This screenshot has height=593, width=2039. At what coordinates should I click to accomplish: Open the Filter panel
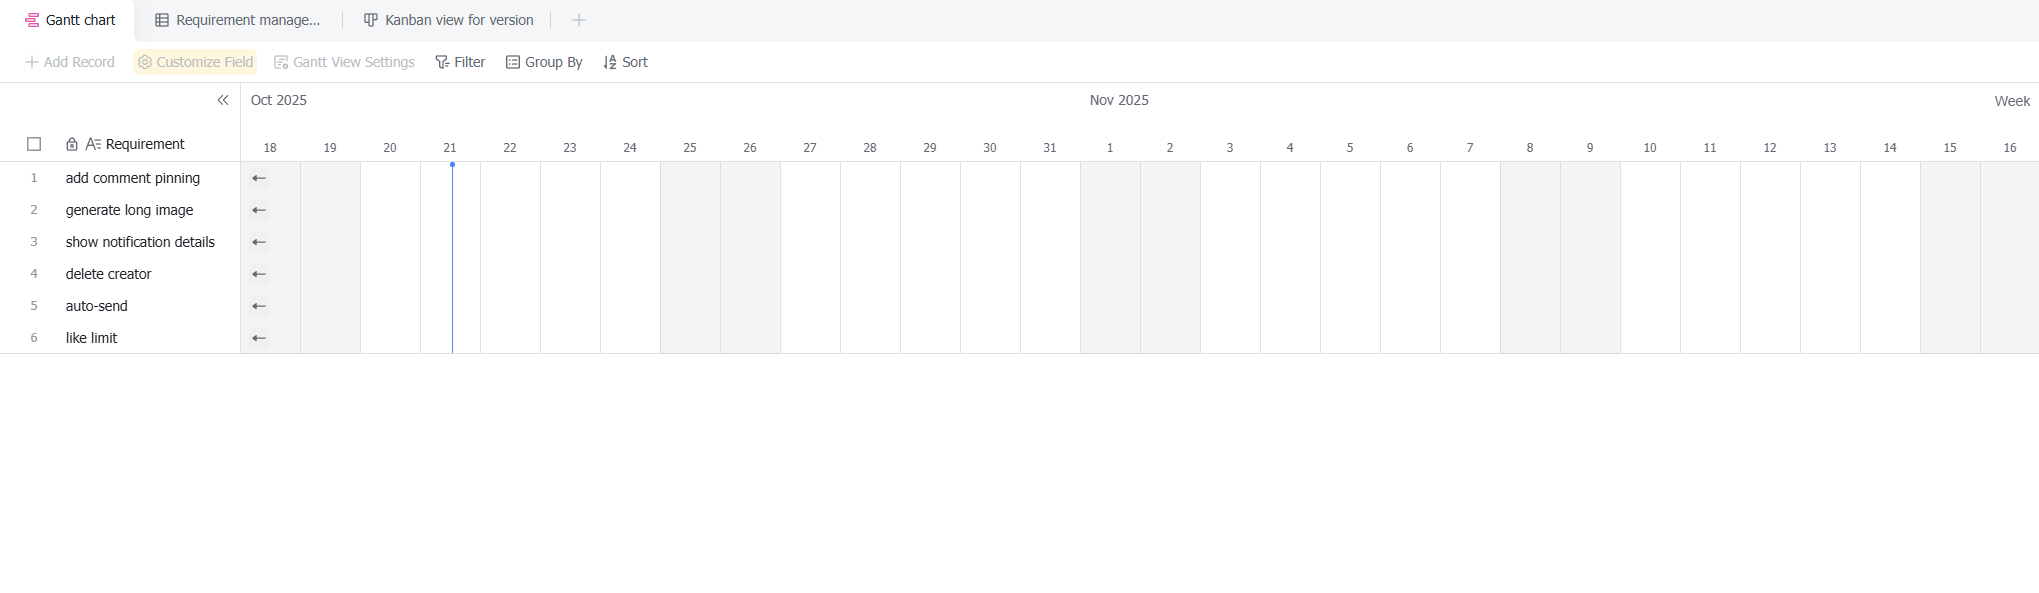click(460, 62)
